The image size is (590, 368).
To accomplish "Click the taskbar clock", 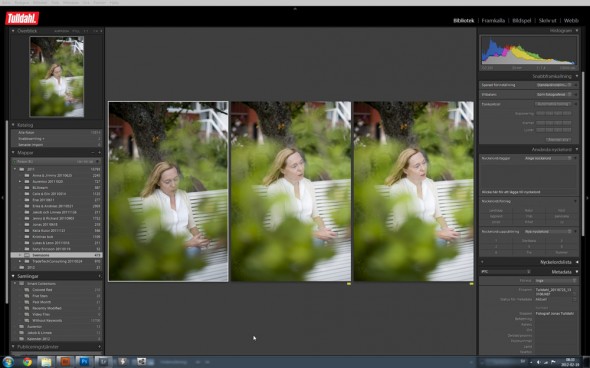I will [570, 362].
